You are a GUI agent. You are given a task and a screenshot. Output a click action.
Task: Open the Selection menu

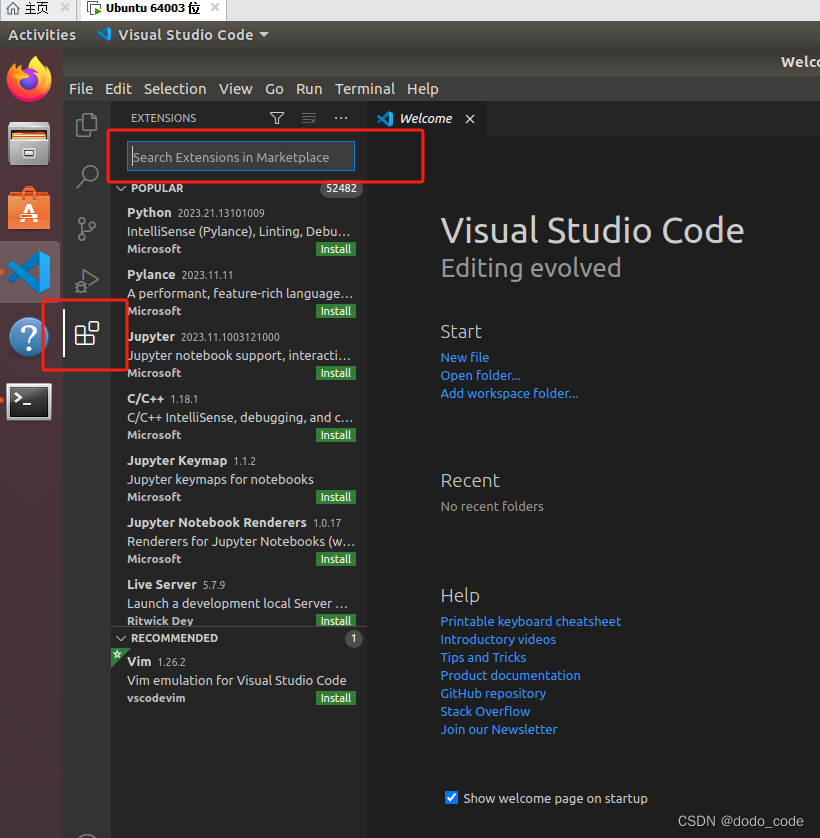(x=175, y=89)
